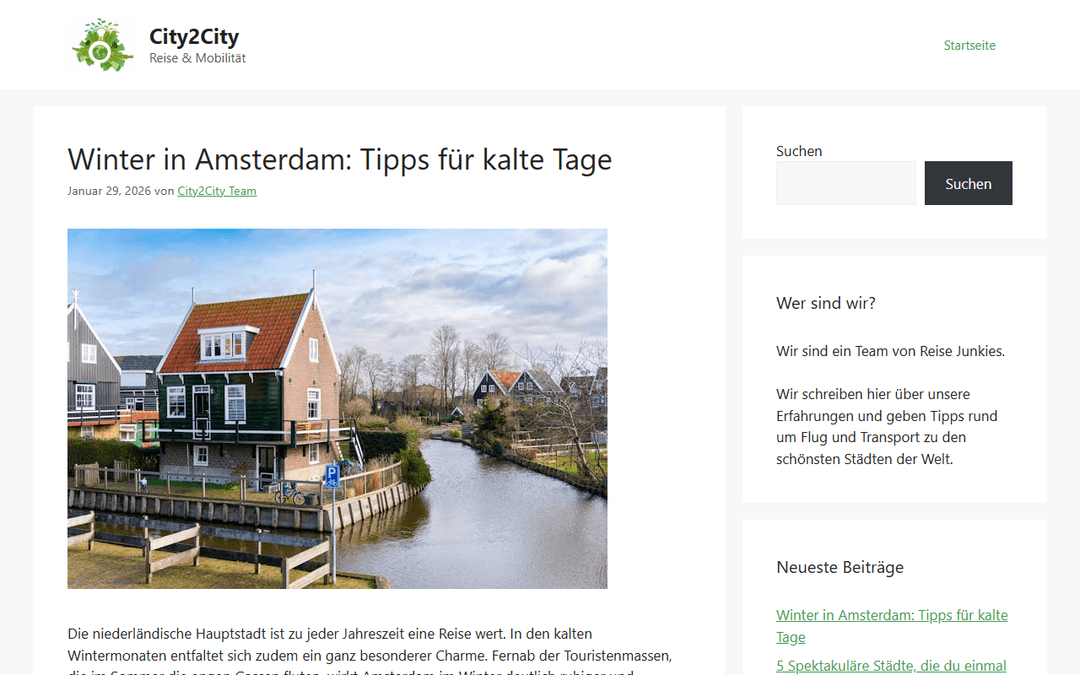
Task: Click the text 'Wir sind ein Team von Reise Junkies.'
Action: tap(890, 351)
